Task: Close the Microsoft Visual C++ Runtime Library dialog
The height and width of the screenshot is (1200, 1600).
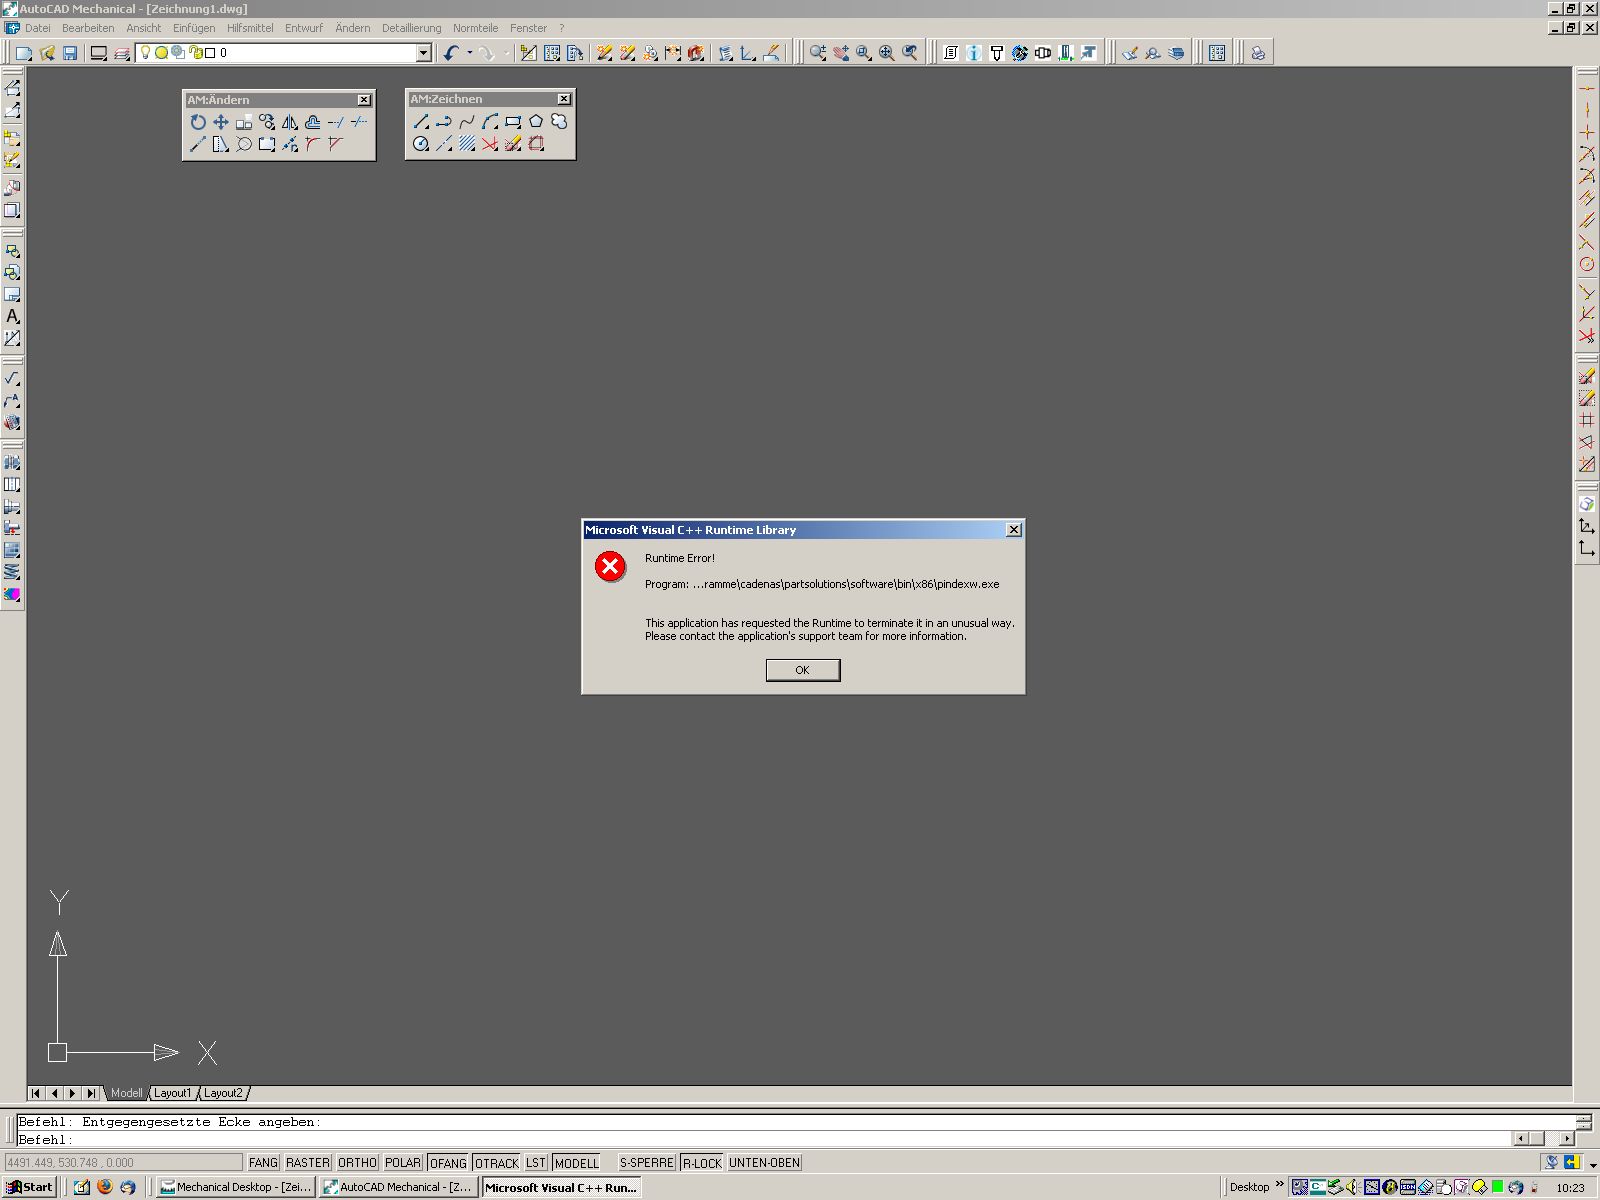Action: coord(1013,530)
